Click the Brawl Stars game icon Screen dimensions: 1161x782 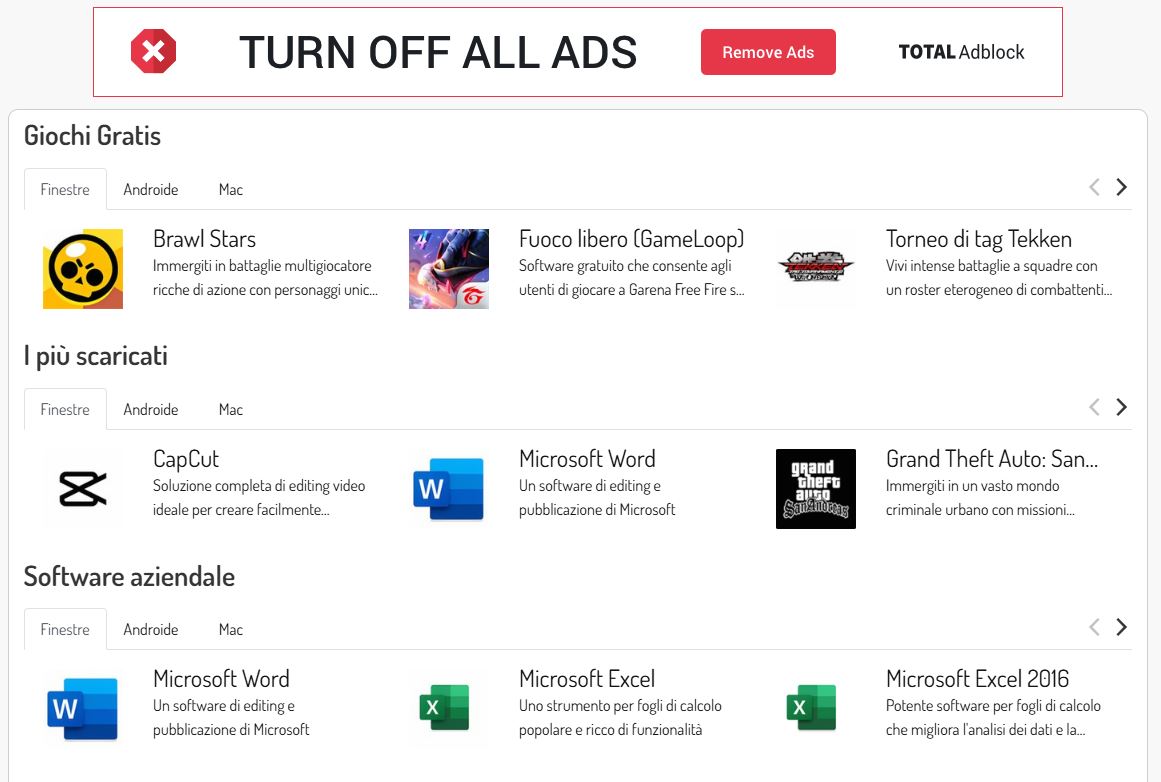[x=82, y=269]
